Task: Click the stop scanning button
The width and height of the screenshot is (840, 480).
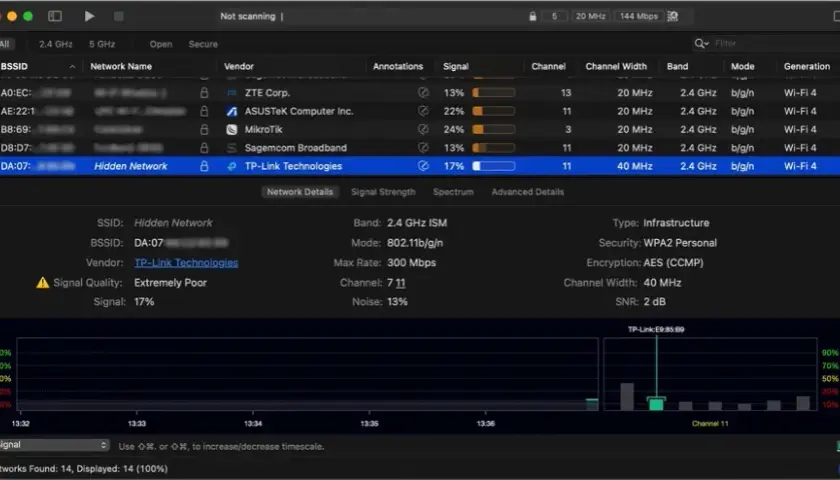Action: point(119,16)
